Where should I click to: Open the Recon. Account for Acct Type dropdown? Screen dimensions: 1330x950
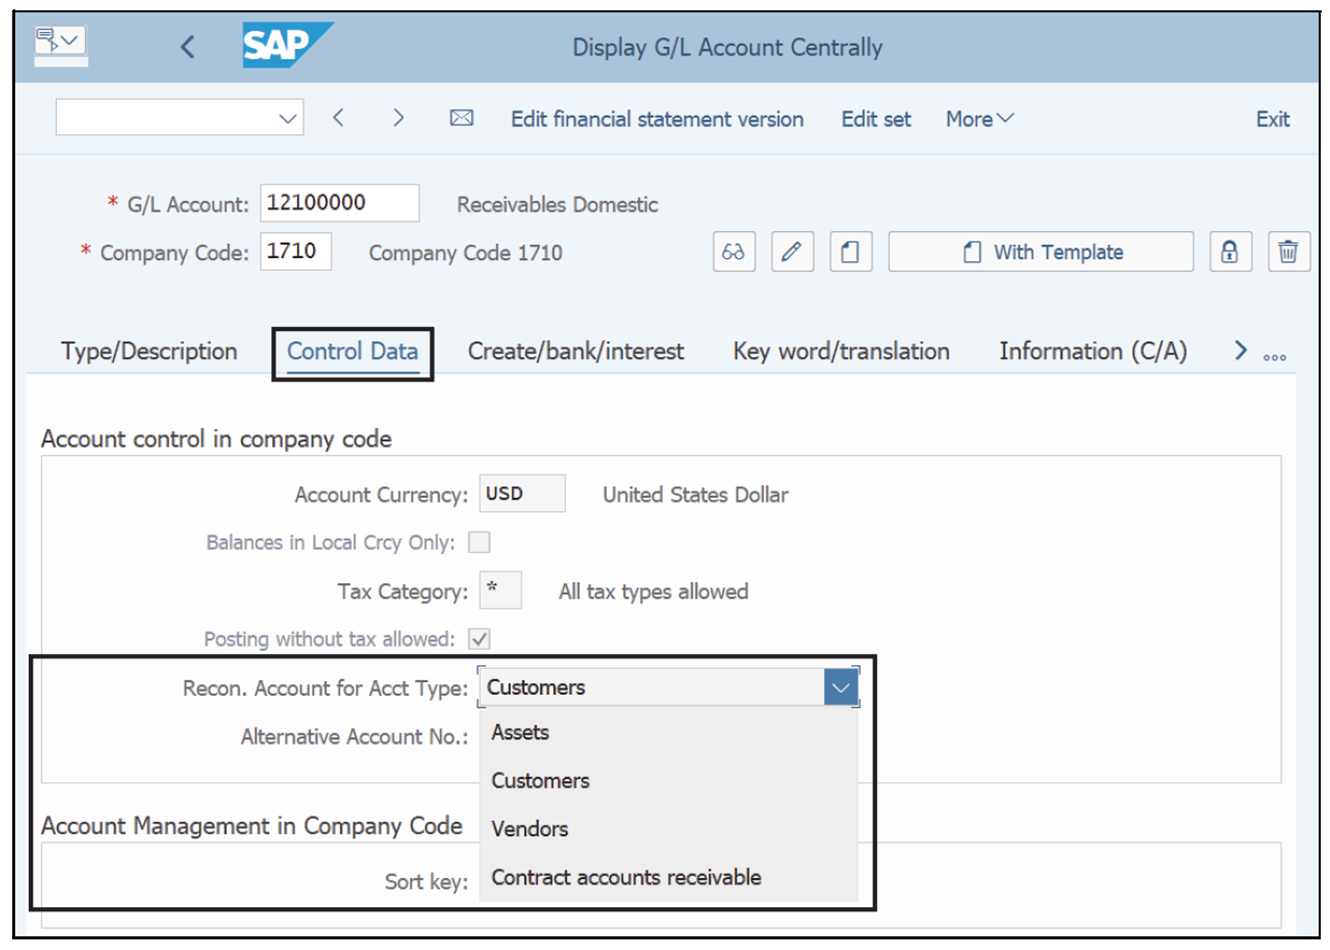point(841,686)
